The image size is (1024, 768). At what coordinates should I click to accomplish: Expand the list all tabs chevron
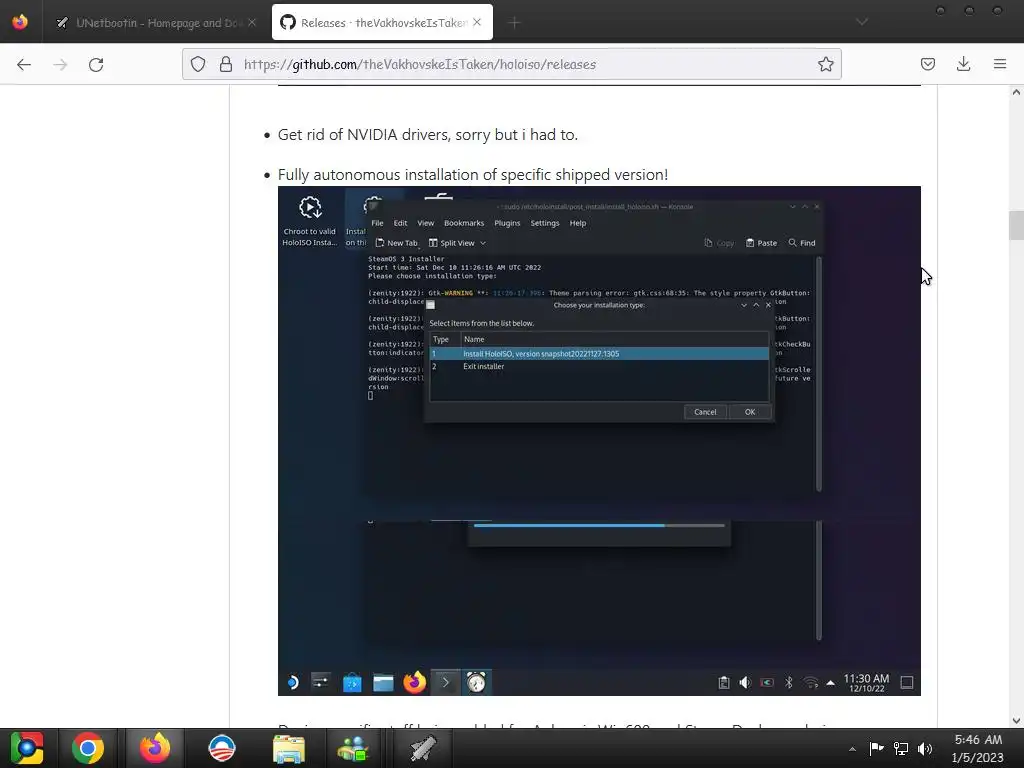tap(862, 22)
